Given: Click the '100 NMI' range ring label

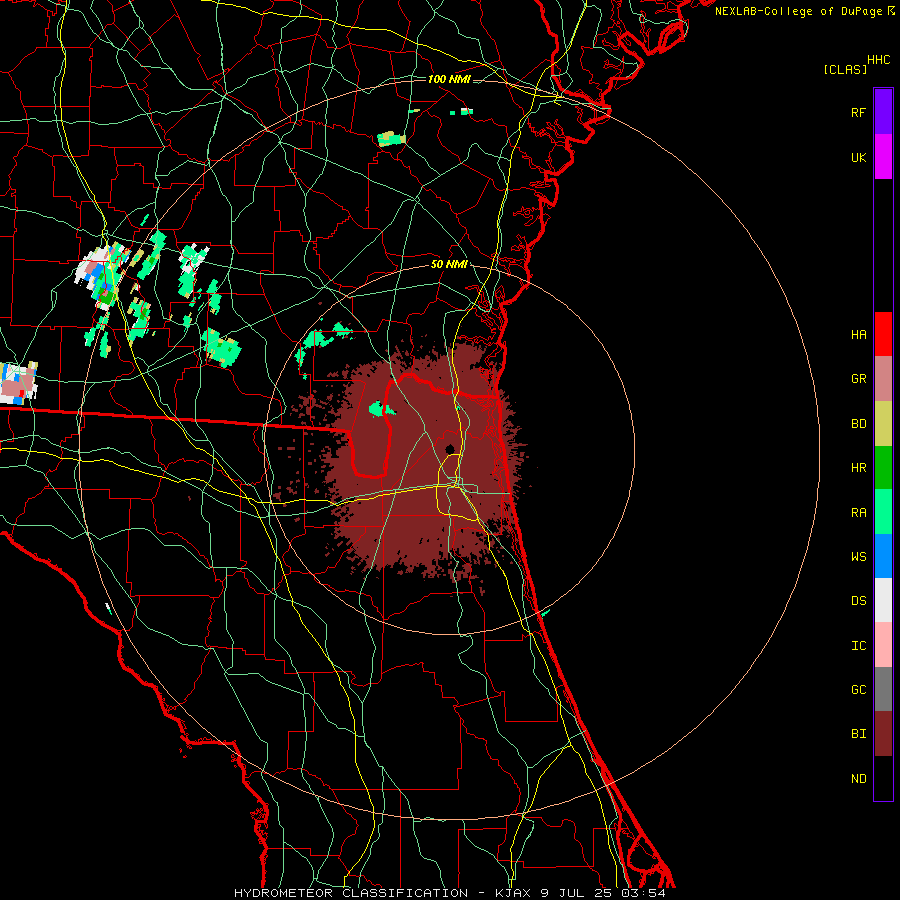Looking at the screenshot, I should tap(449, 79).
